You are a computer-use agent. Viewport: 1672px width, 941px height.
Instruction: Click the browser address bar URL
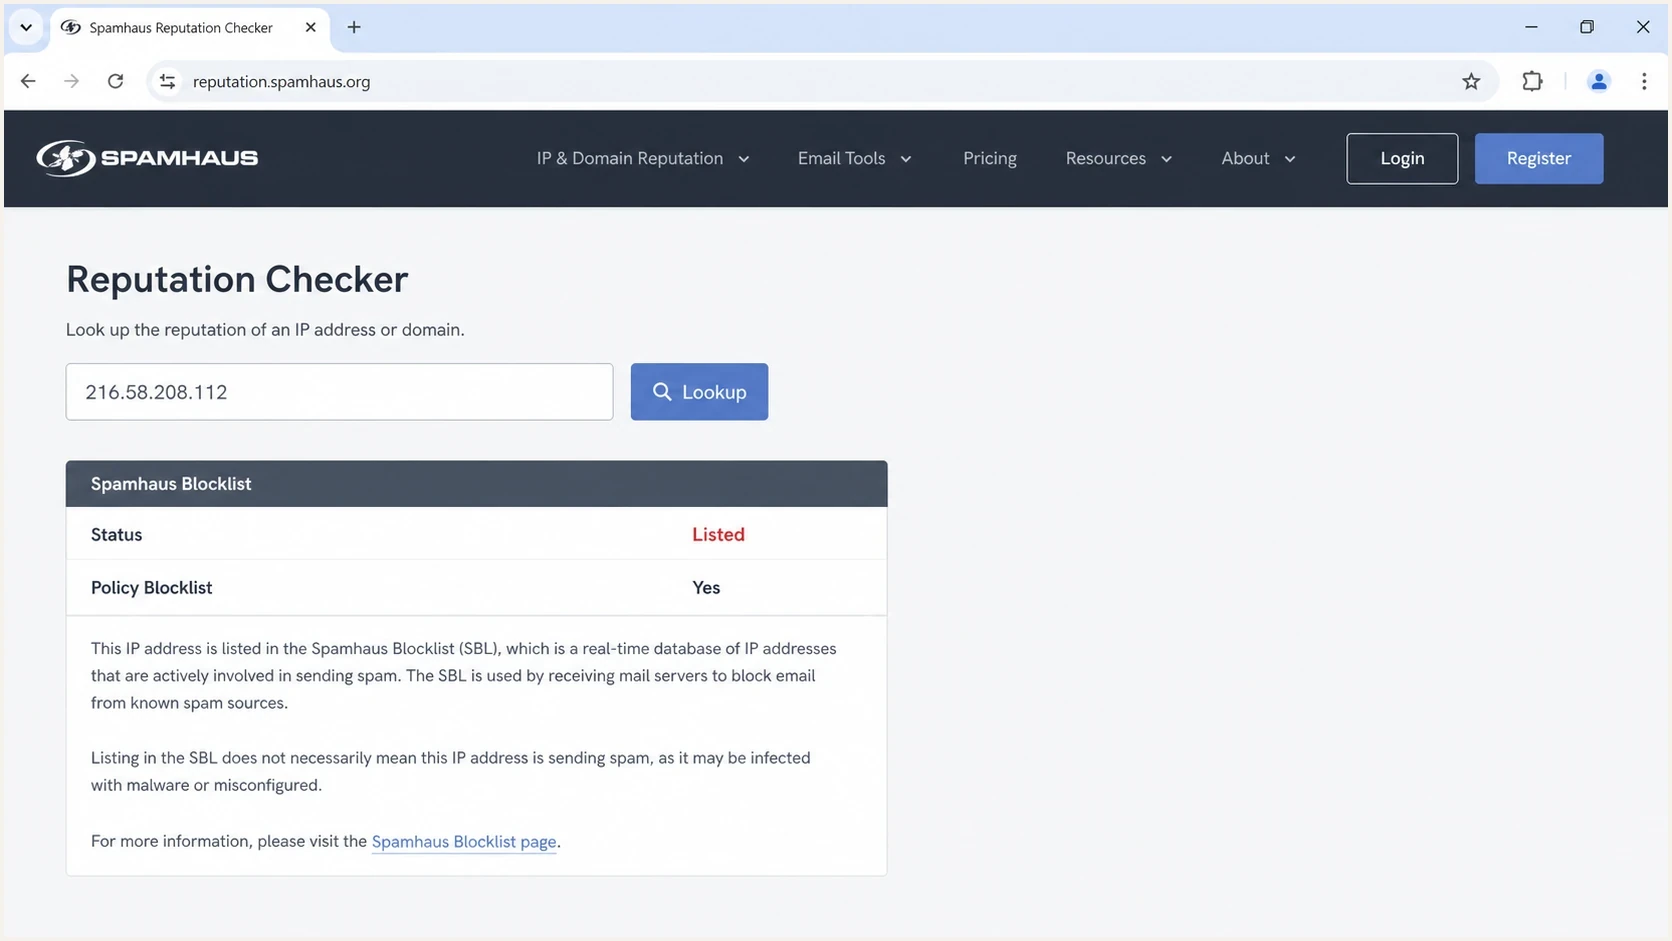pyautogui.click(x=281, y=82)
